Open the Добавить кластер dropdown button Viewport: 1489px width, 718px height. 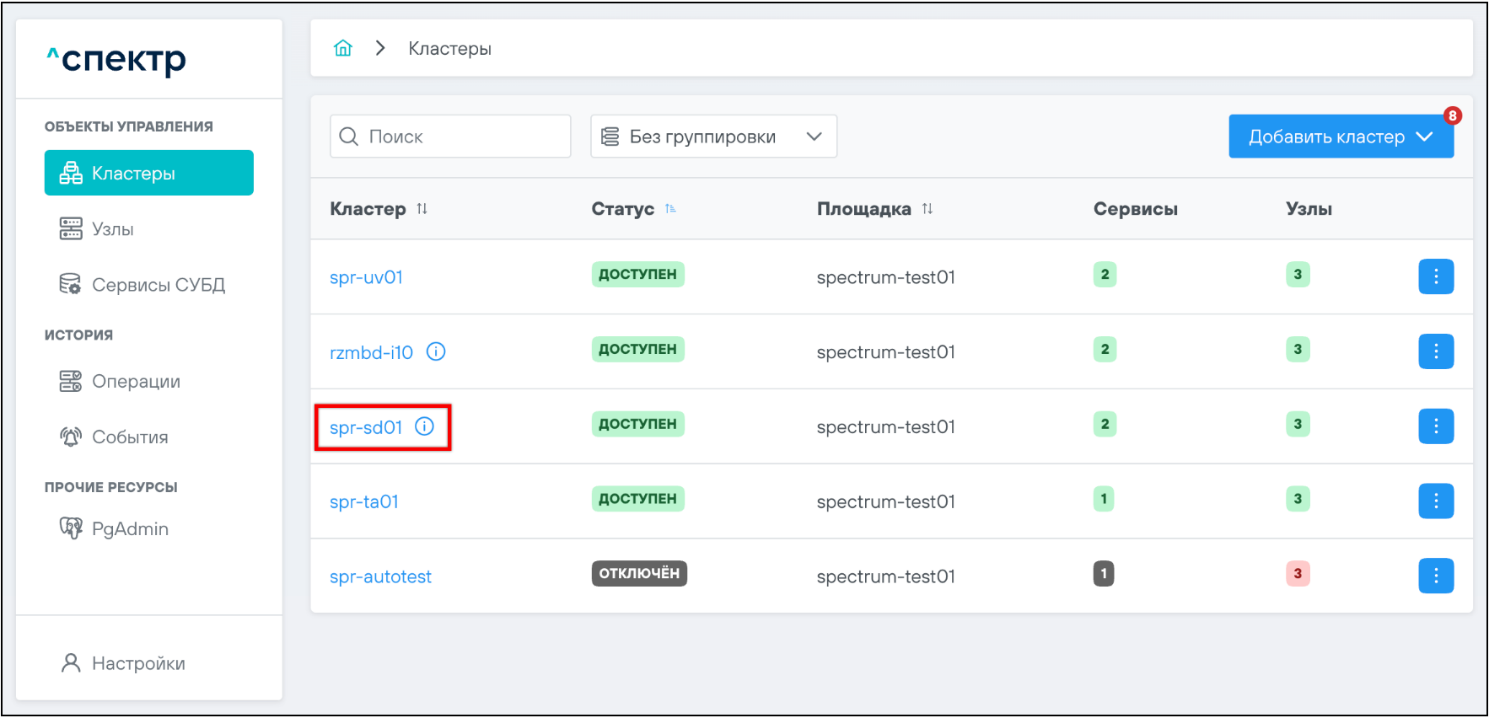pos(1340,137)
